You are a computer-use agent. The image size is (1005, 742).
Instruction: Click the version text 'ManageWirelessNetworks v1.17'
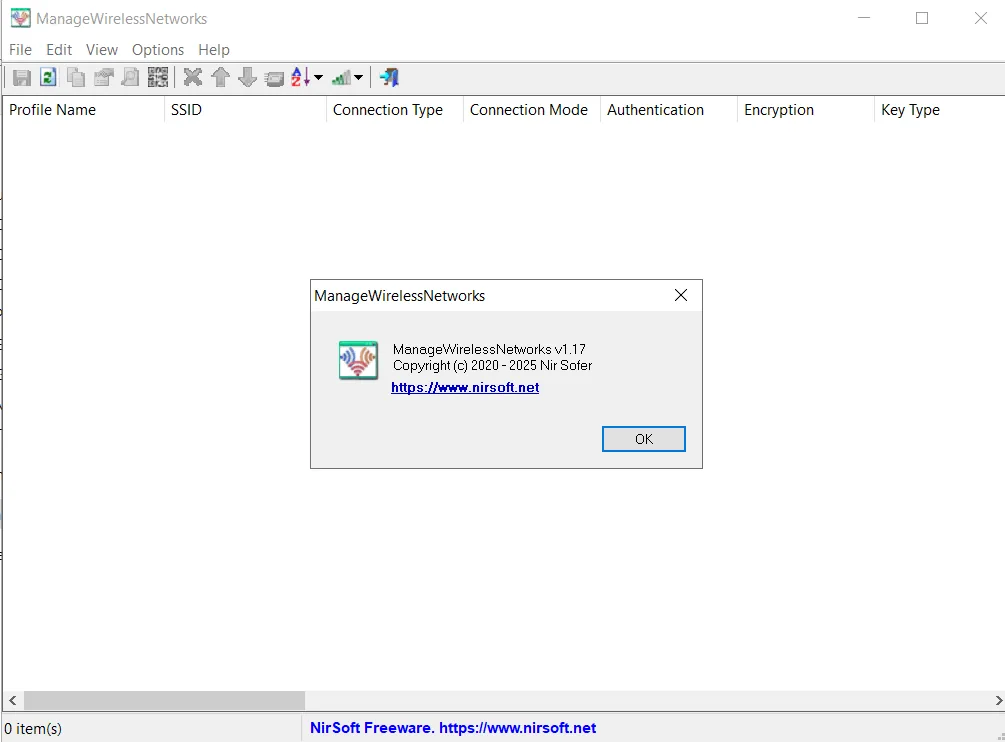coord(489,349)
